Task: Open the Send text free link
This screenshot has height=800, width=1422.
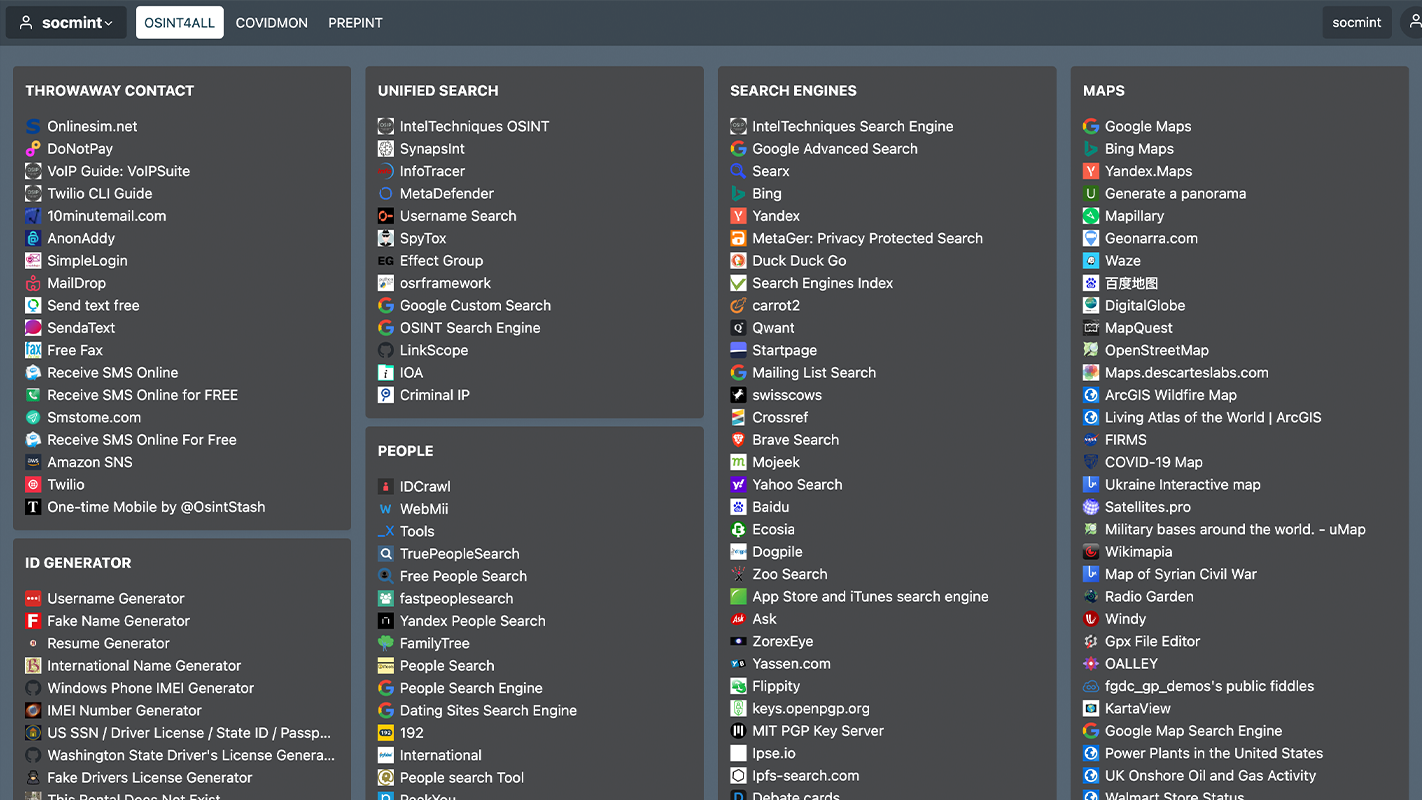Action: [x=94, y=305]
